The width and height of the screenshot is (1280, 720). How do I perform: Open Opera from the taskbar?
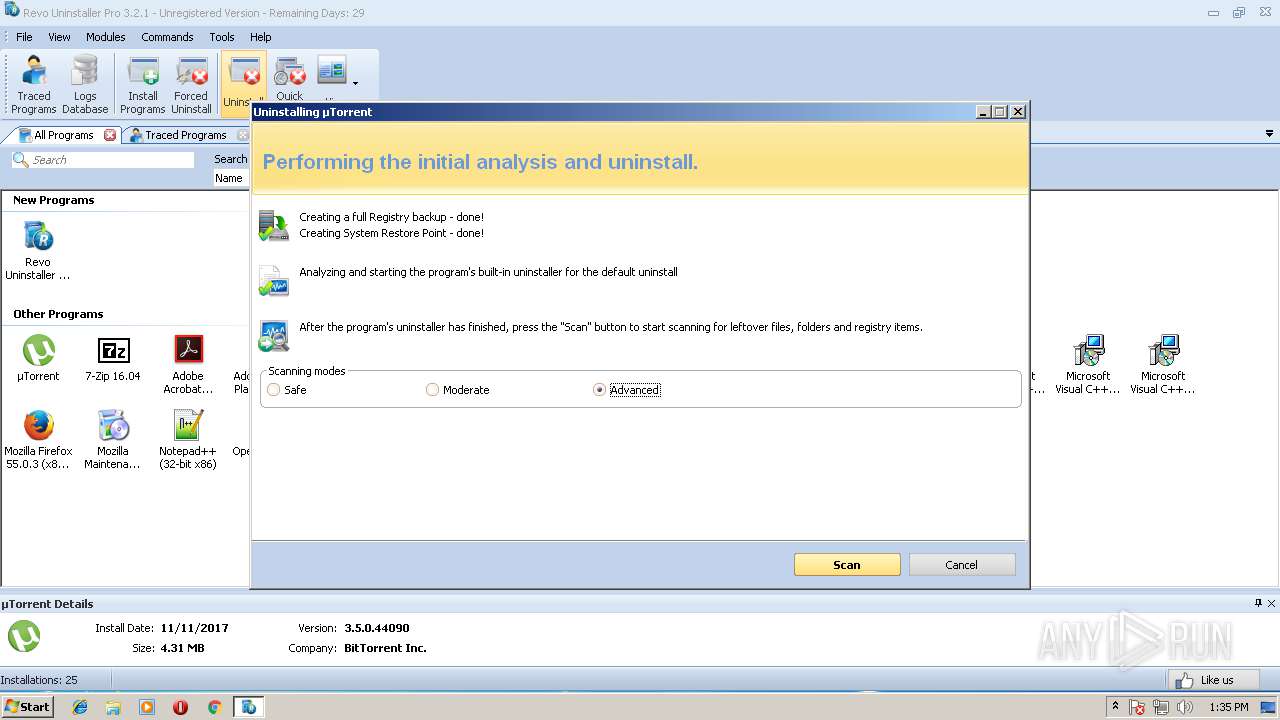[x=180, y=707]
